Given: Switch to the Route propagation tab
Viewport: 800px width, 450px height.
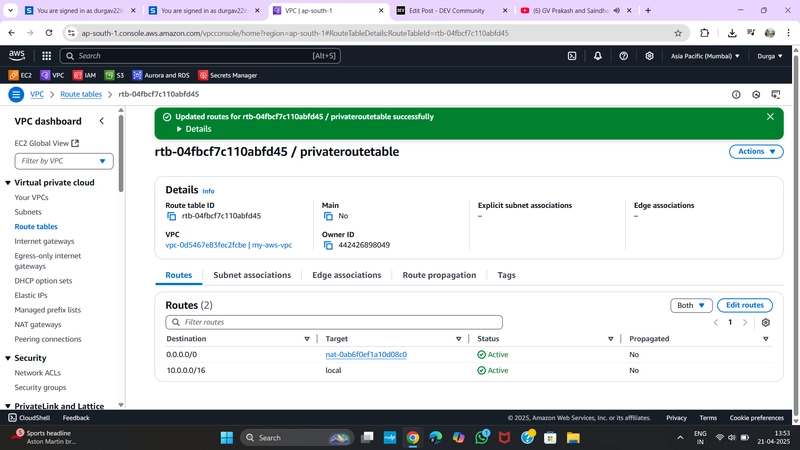Looking at the screenshot, I should (439, 275).
